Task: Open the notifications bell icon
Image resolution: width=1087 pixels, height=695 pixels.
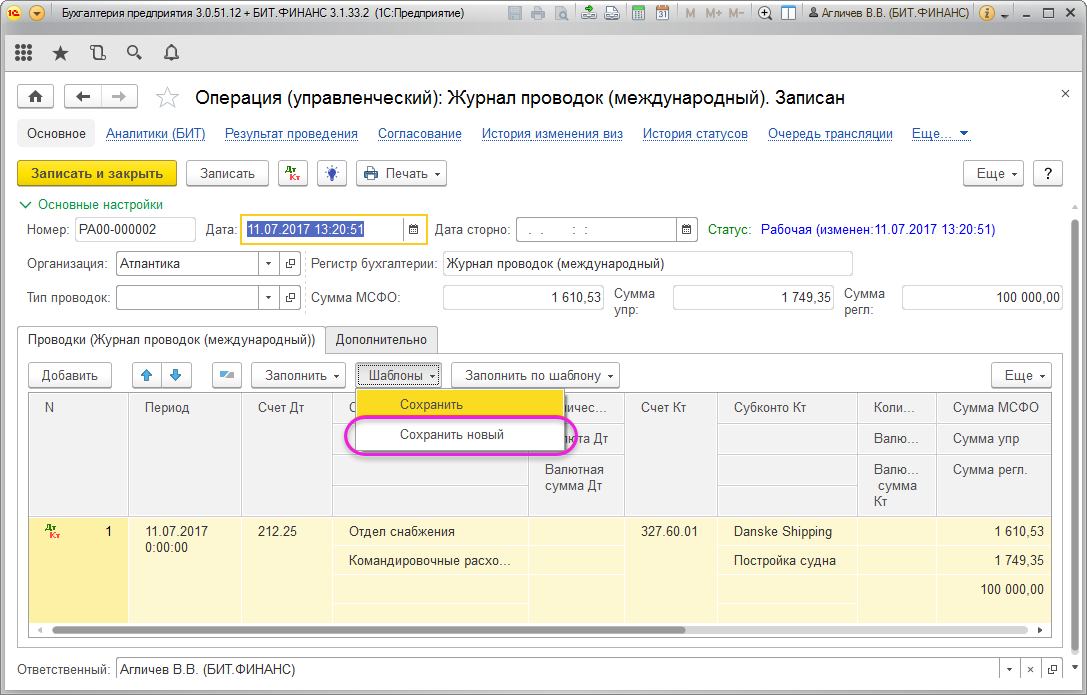Action: [171, 53]
